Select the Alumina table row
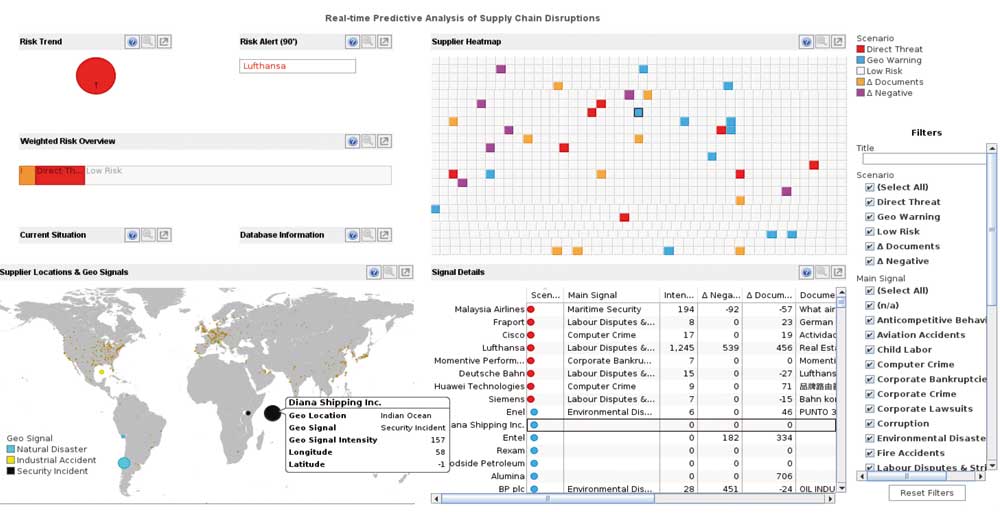 (x=633, y=476)
